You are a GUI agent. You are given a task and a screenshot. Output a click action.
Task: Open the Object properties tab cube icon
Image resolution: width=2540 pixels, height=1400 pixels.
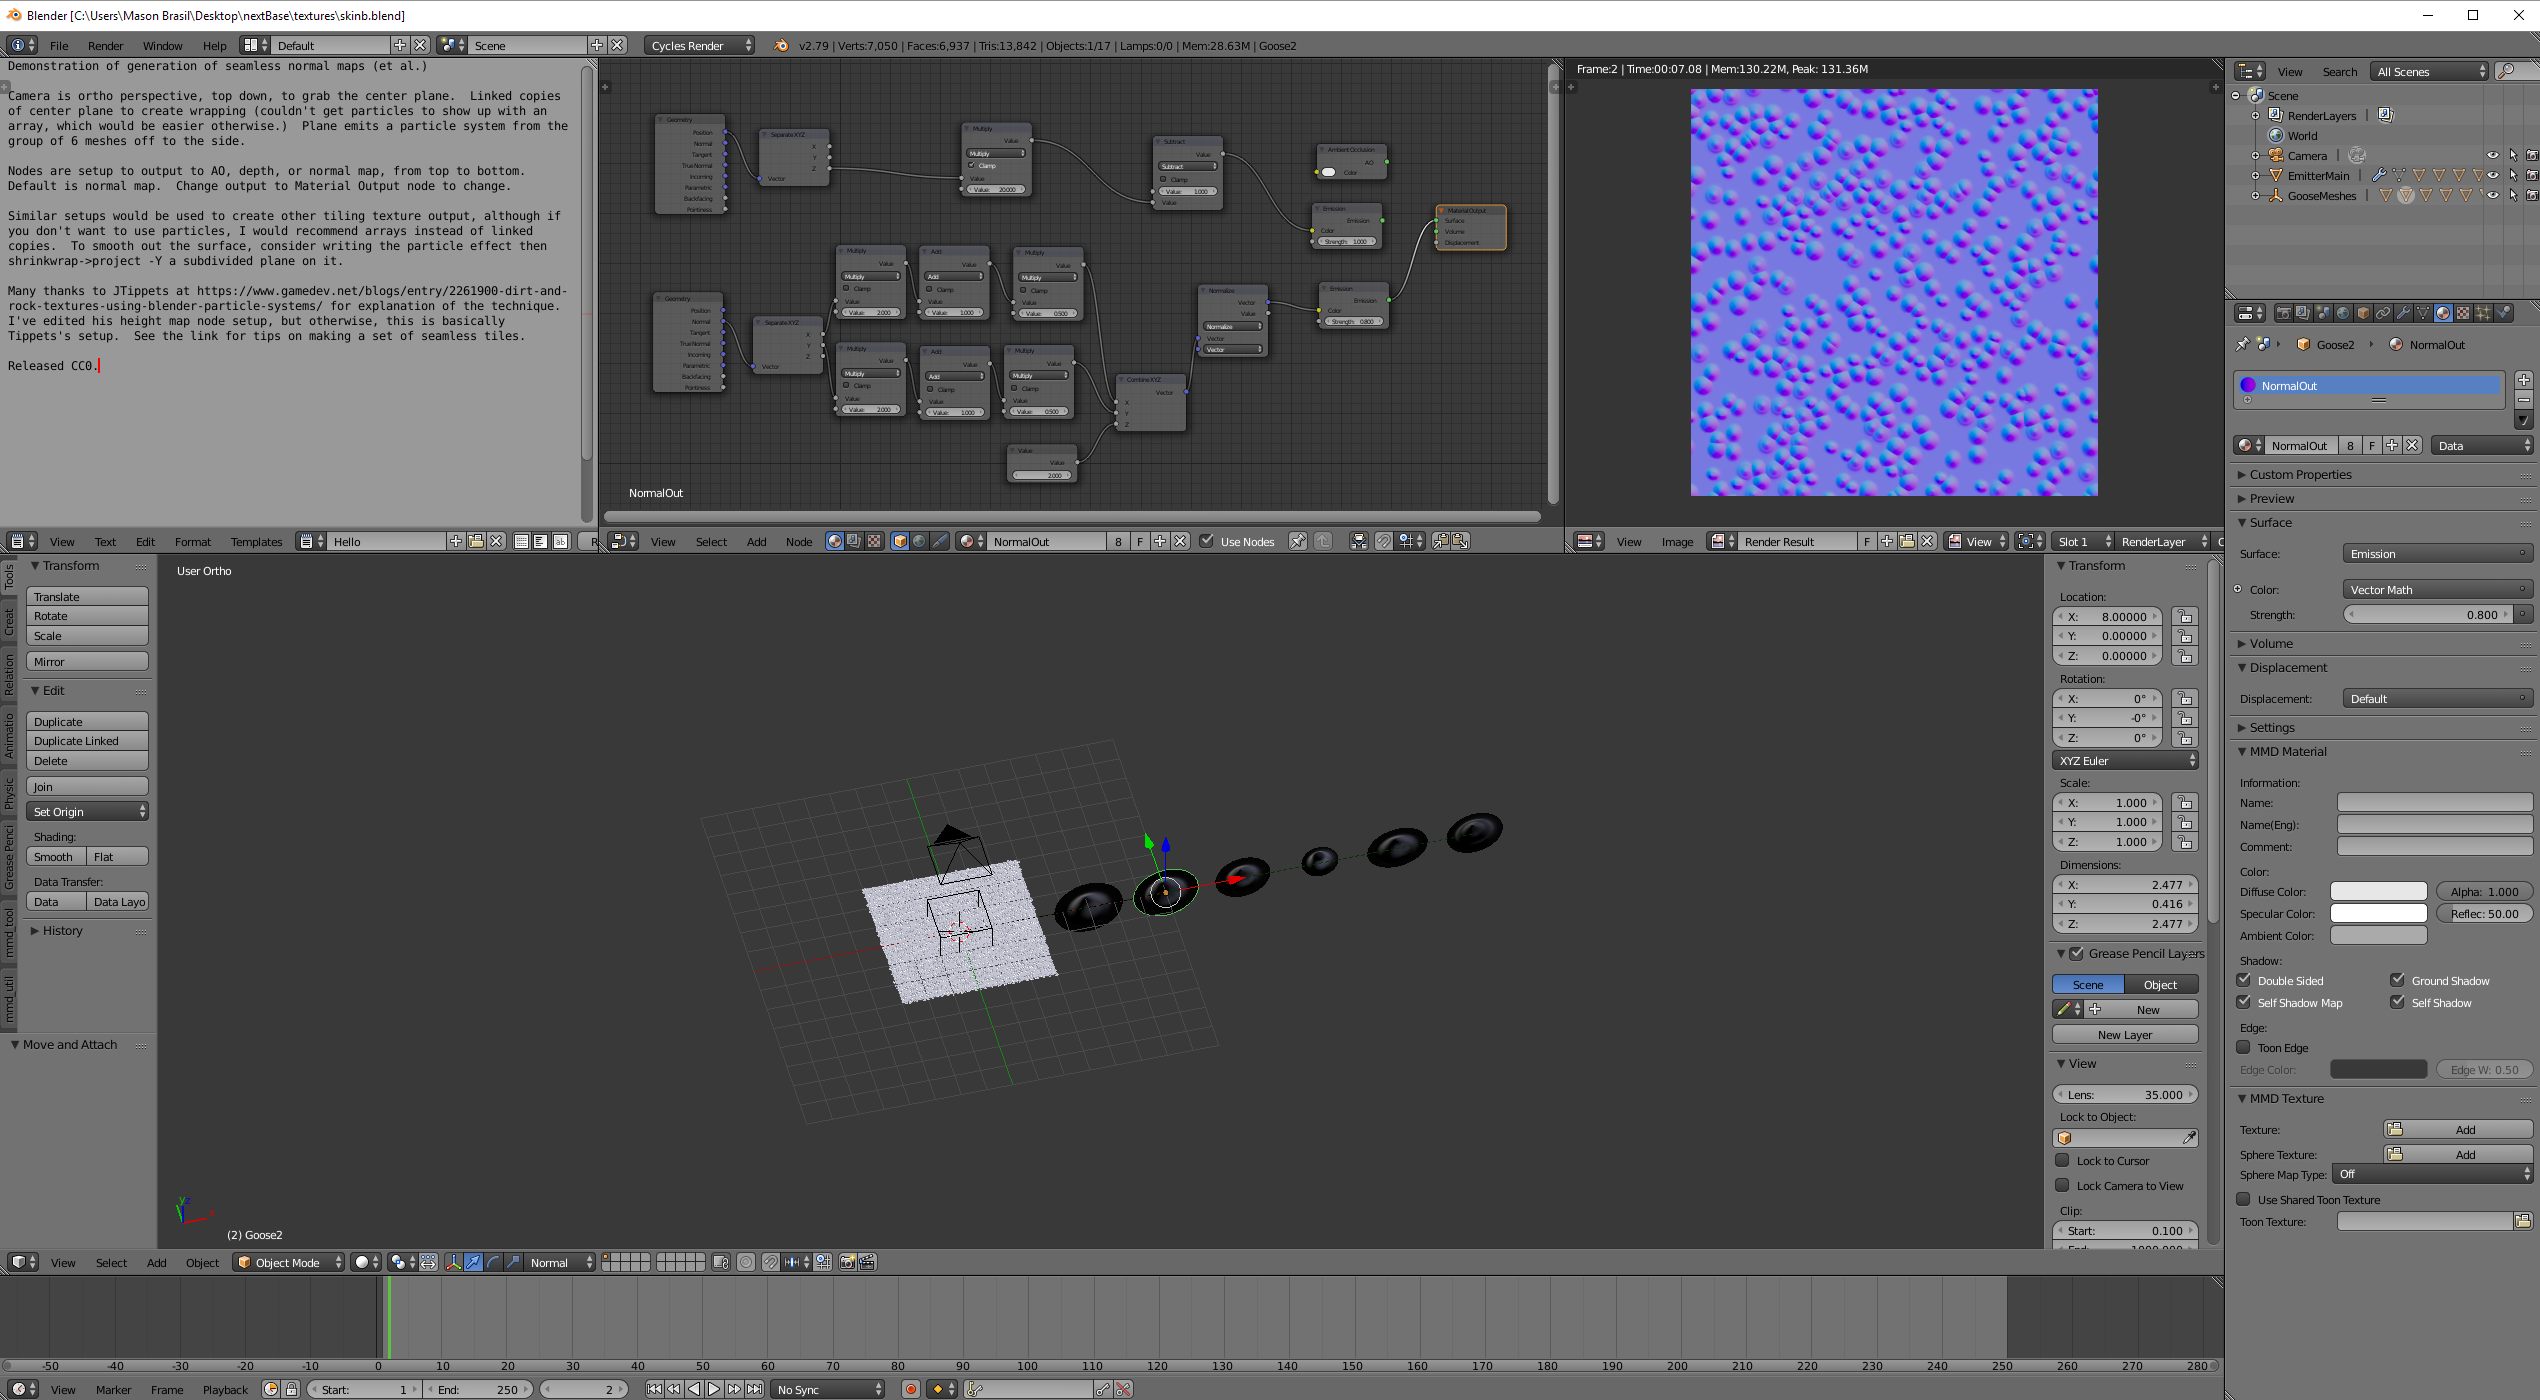(2363, 313)
